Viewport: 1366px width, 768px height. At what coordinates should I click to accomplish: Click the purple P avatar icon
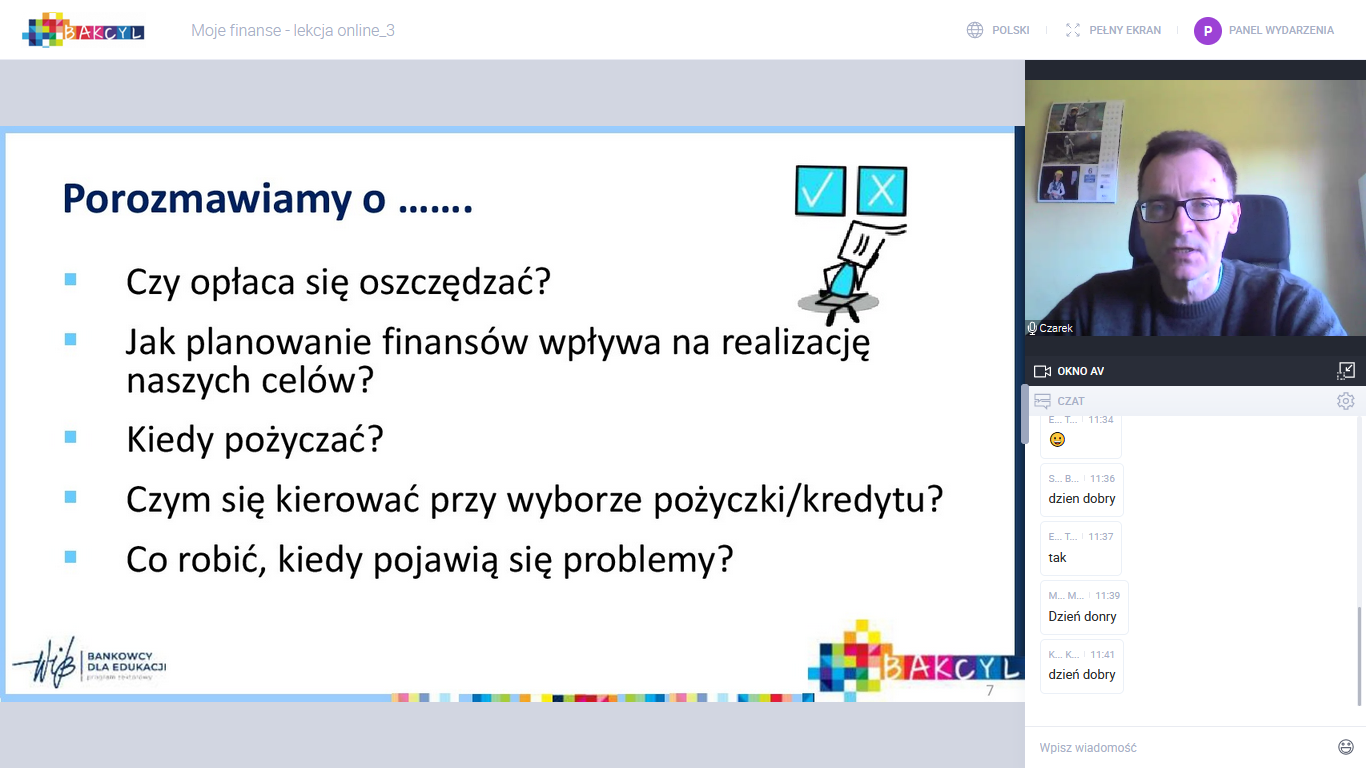1208,31
